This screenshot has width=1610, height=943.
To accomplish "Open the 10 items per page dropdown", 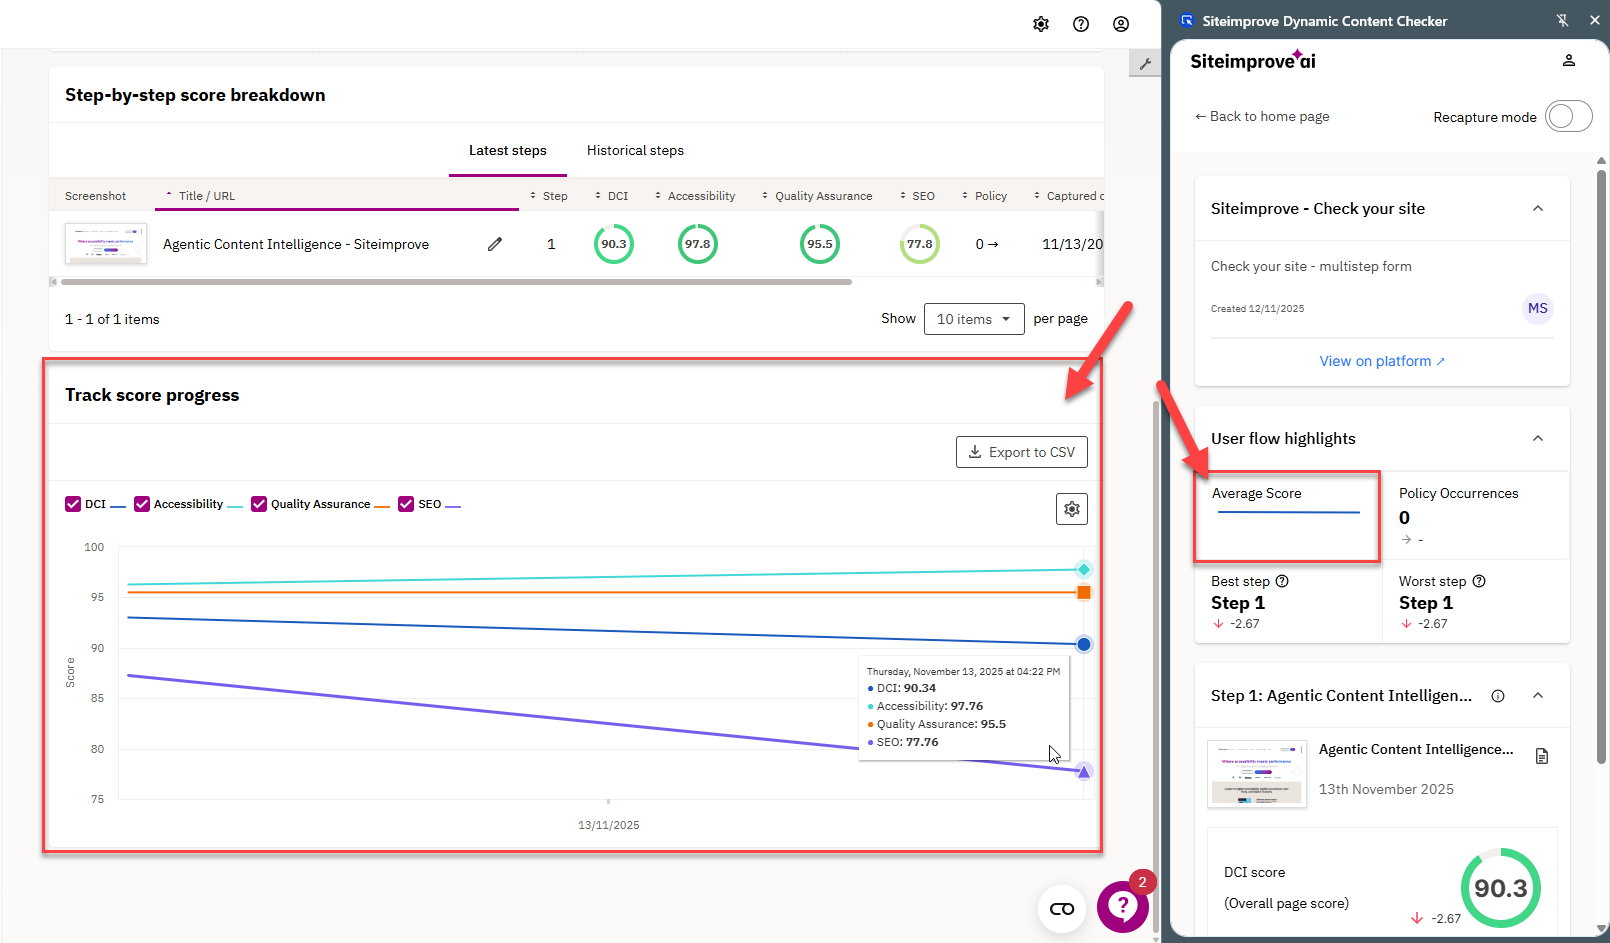I will 974,319.
